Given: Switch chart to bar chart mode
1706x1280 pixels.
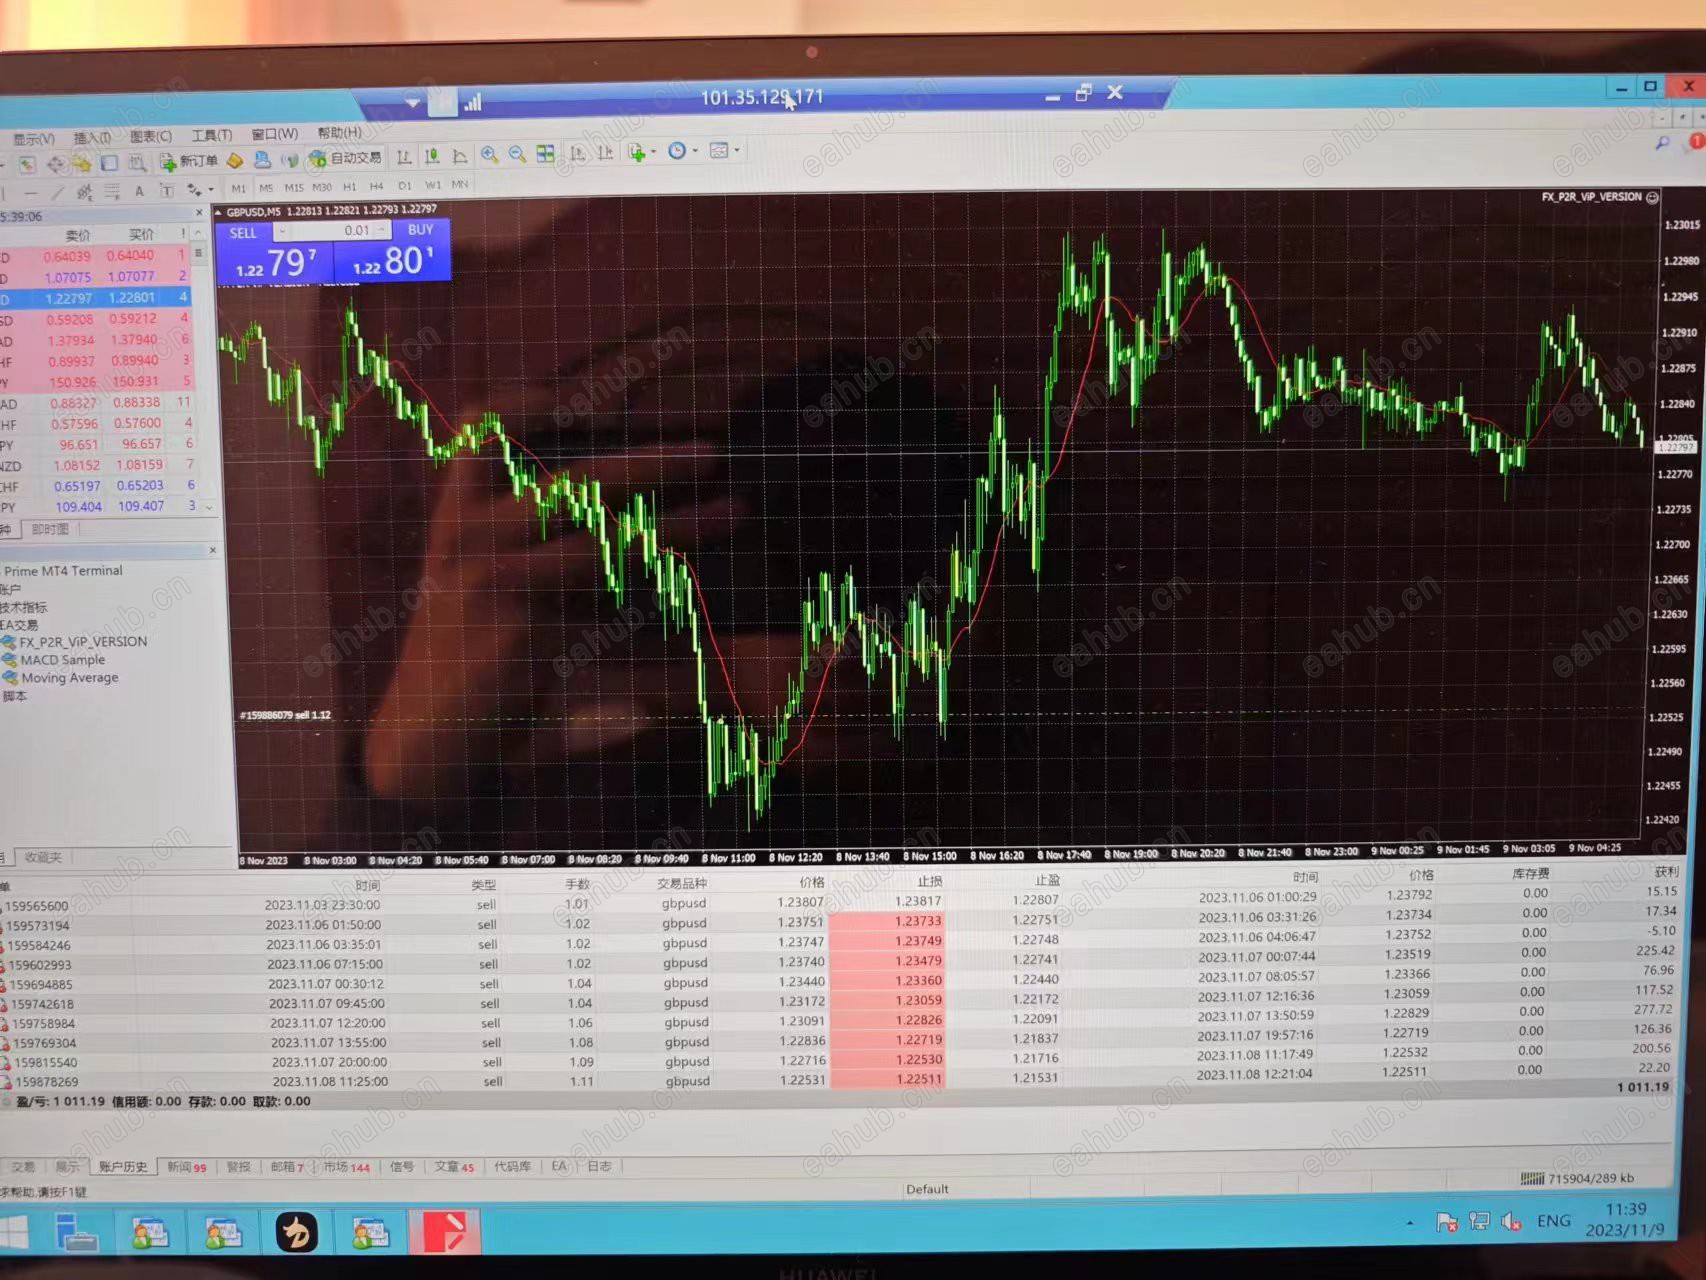Looking at the screenshot, I should (404, 156).
